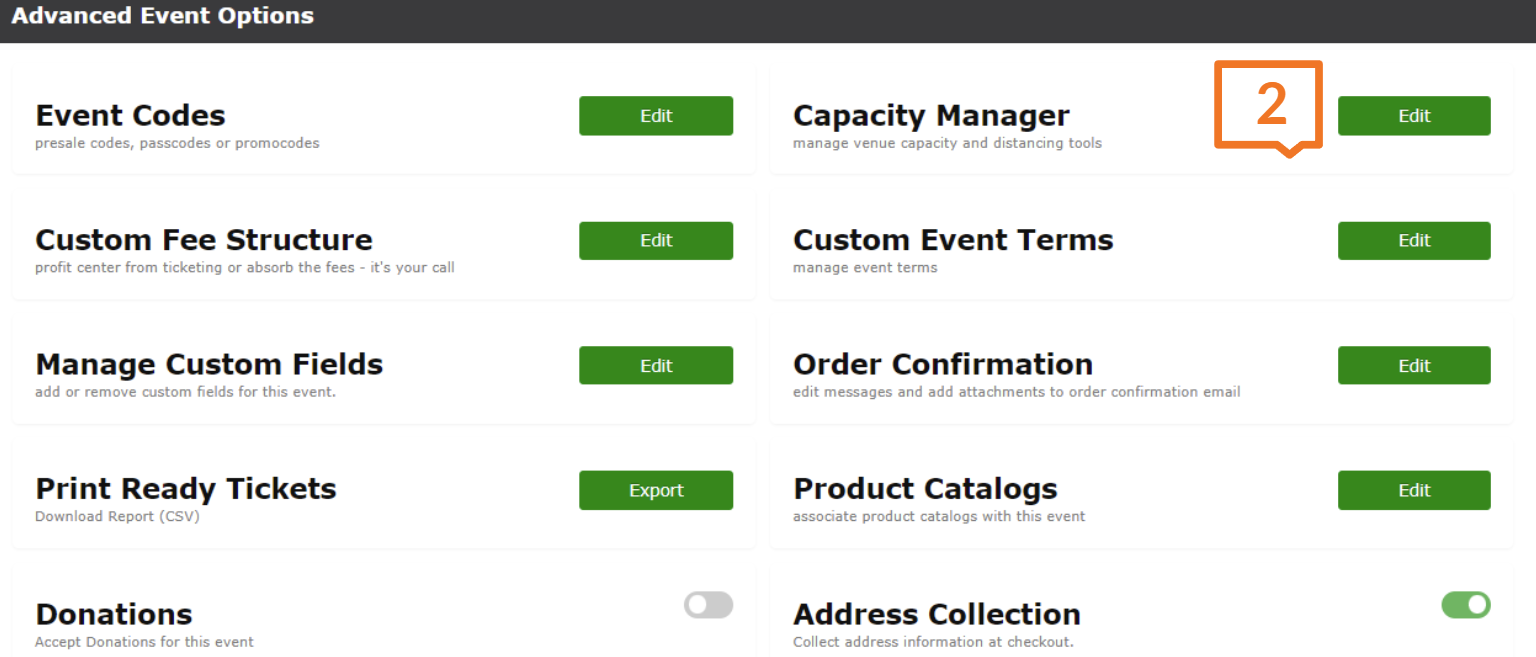Click 'profit center from ticketing' description text
This screenshot has width=1536, height=657.
pyautogui.click(x=245, y=267)
